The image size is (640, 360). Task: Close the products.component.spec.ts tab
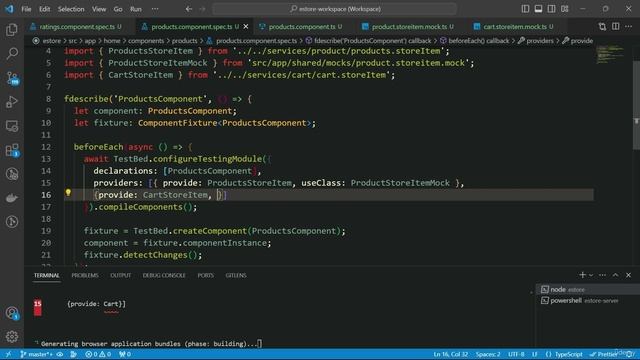click(x=246, y=27)
